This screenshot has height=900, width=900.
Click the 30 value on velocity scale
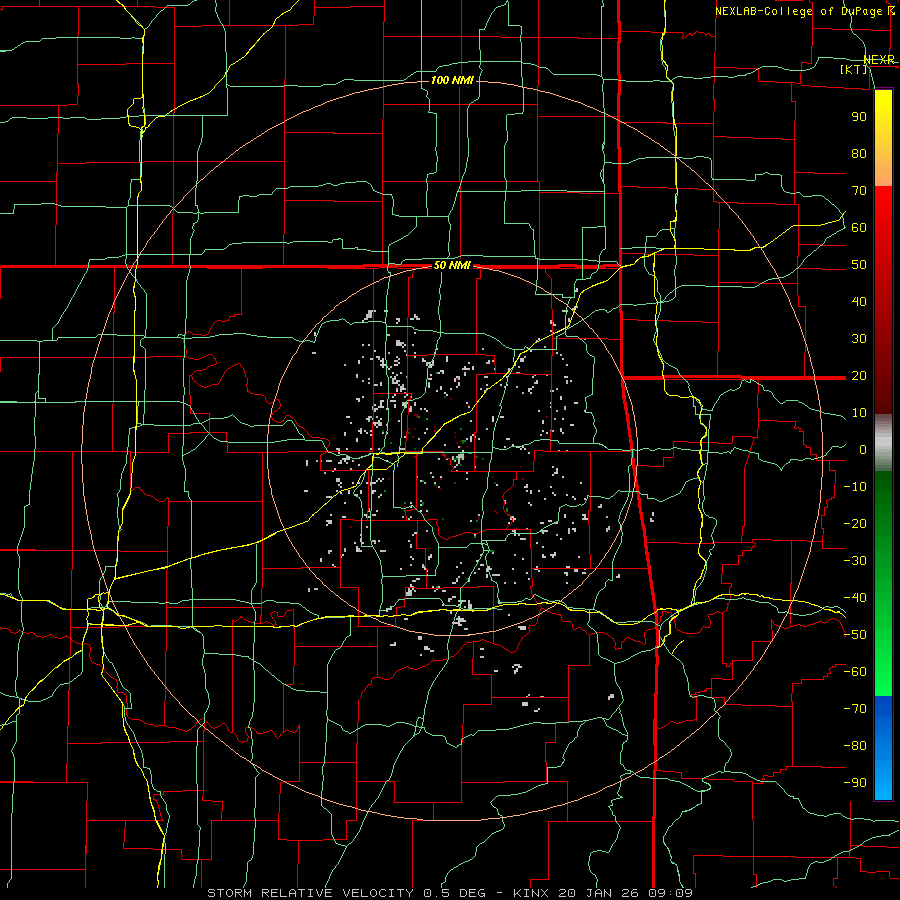click(x=859, y=339)
